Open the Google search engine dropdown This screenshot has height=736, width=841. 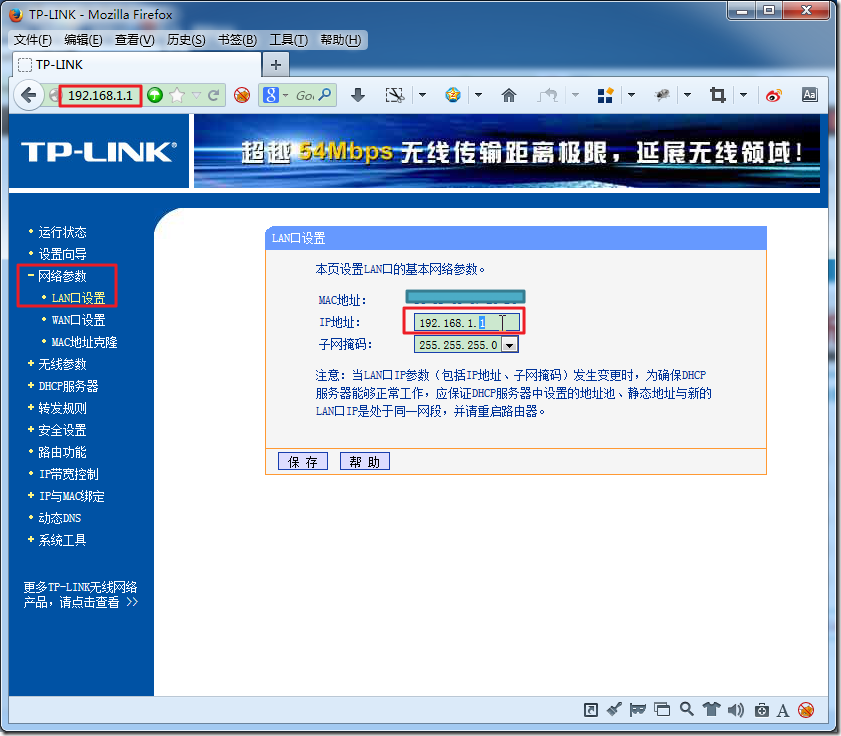coord(285,95)
